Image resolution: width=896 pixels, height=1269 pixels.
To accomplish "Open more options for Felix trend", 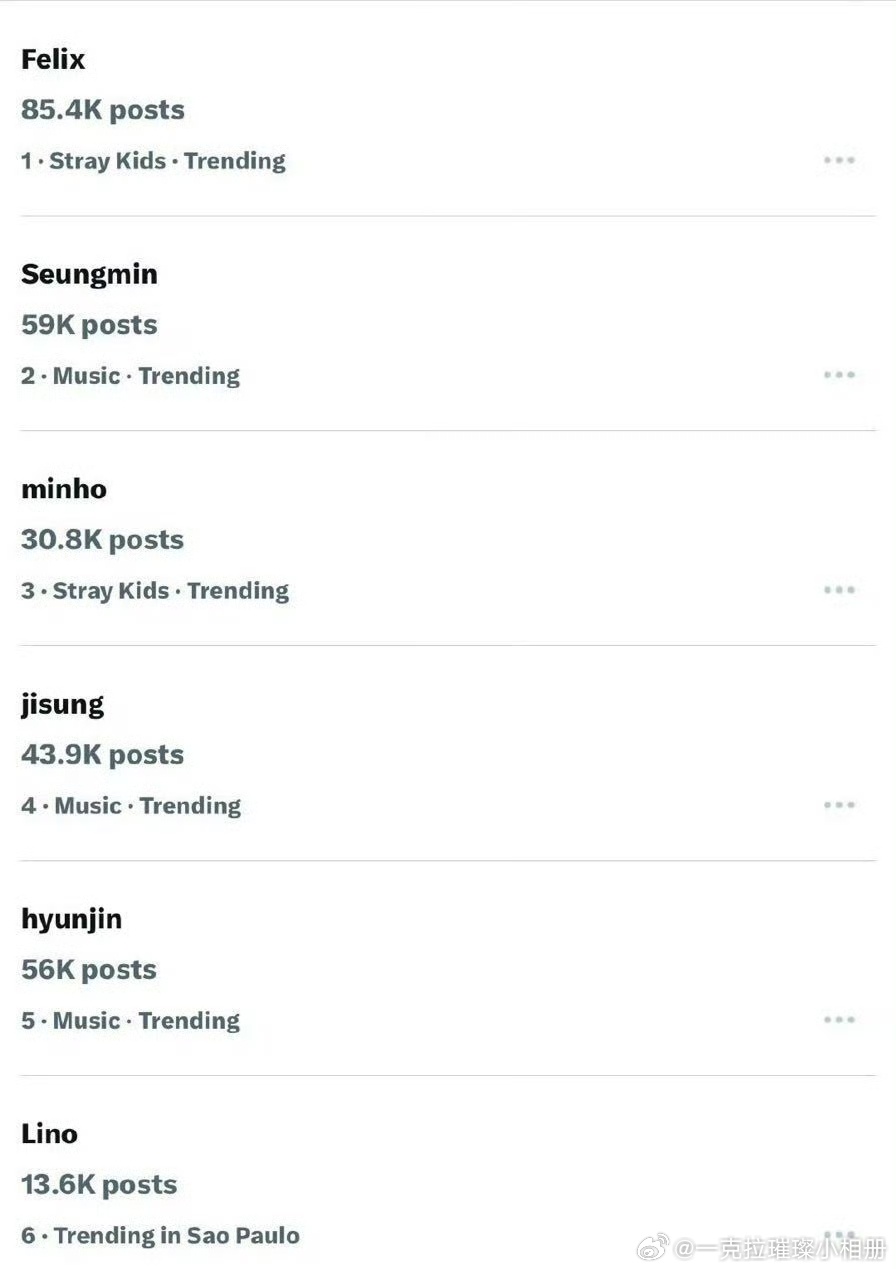I will click(839, 160).
